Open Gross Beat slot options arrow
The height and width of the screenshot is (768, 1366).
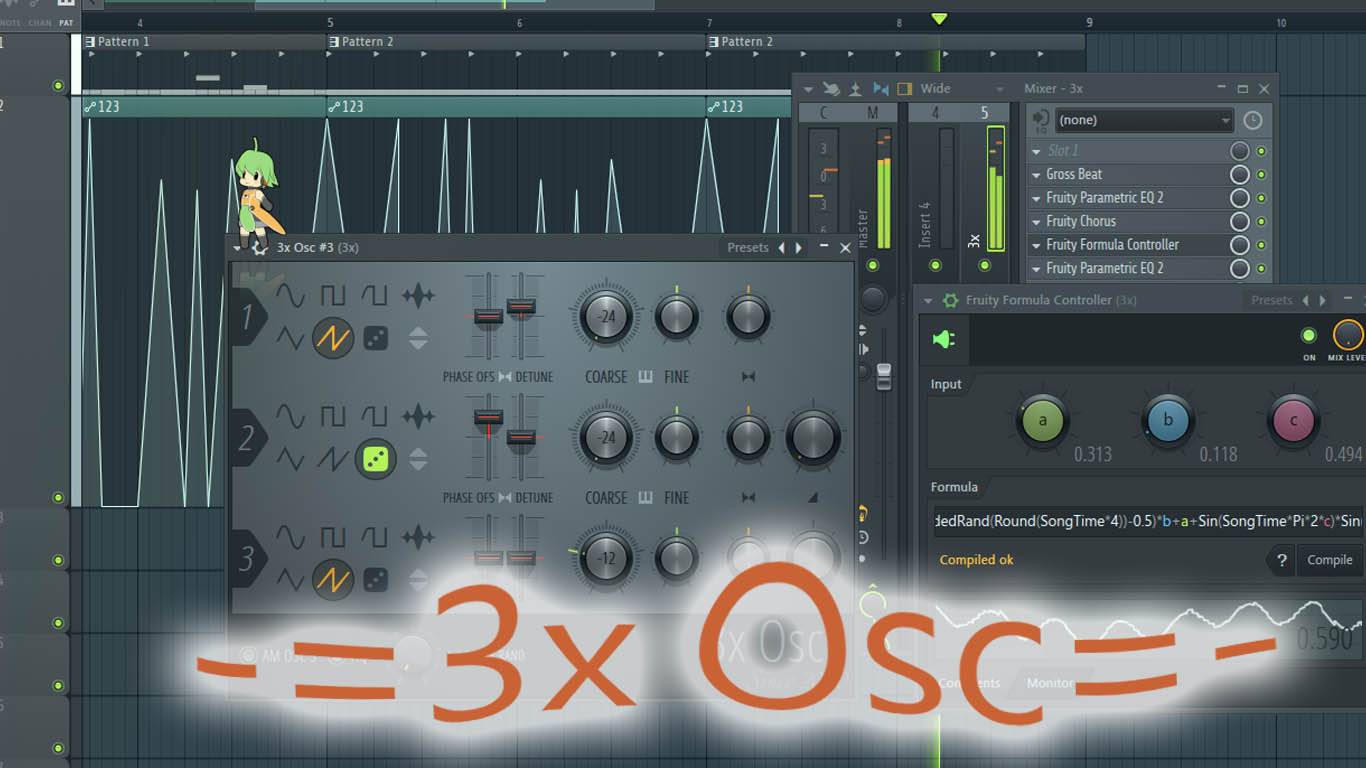pyautogui.click(x=1036, y=174)
